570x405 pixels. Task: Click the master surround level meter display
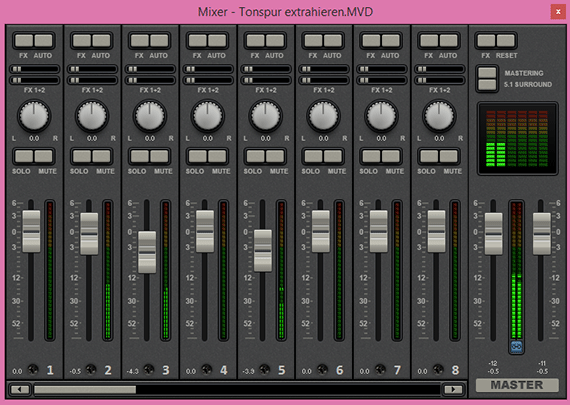(517, 139)
